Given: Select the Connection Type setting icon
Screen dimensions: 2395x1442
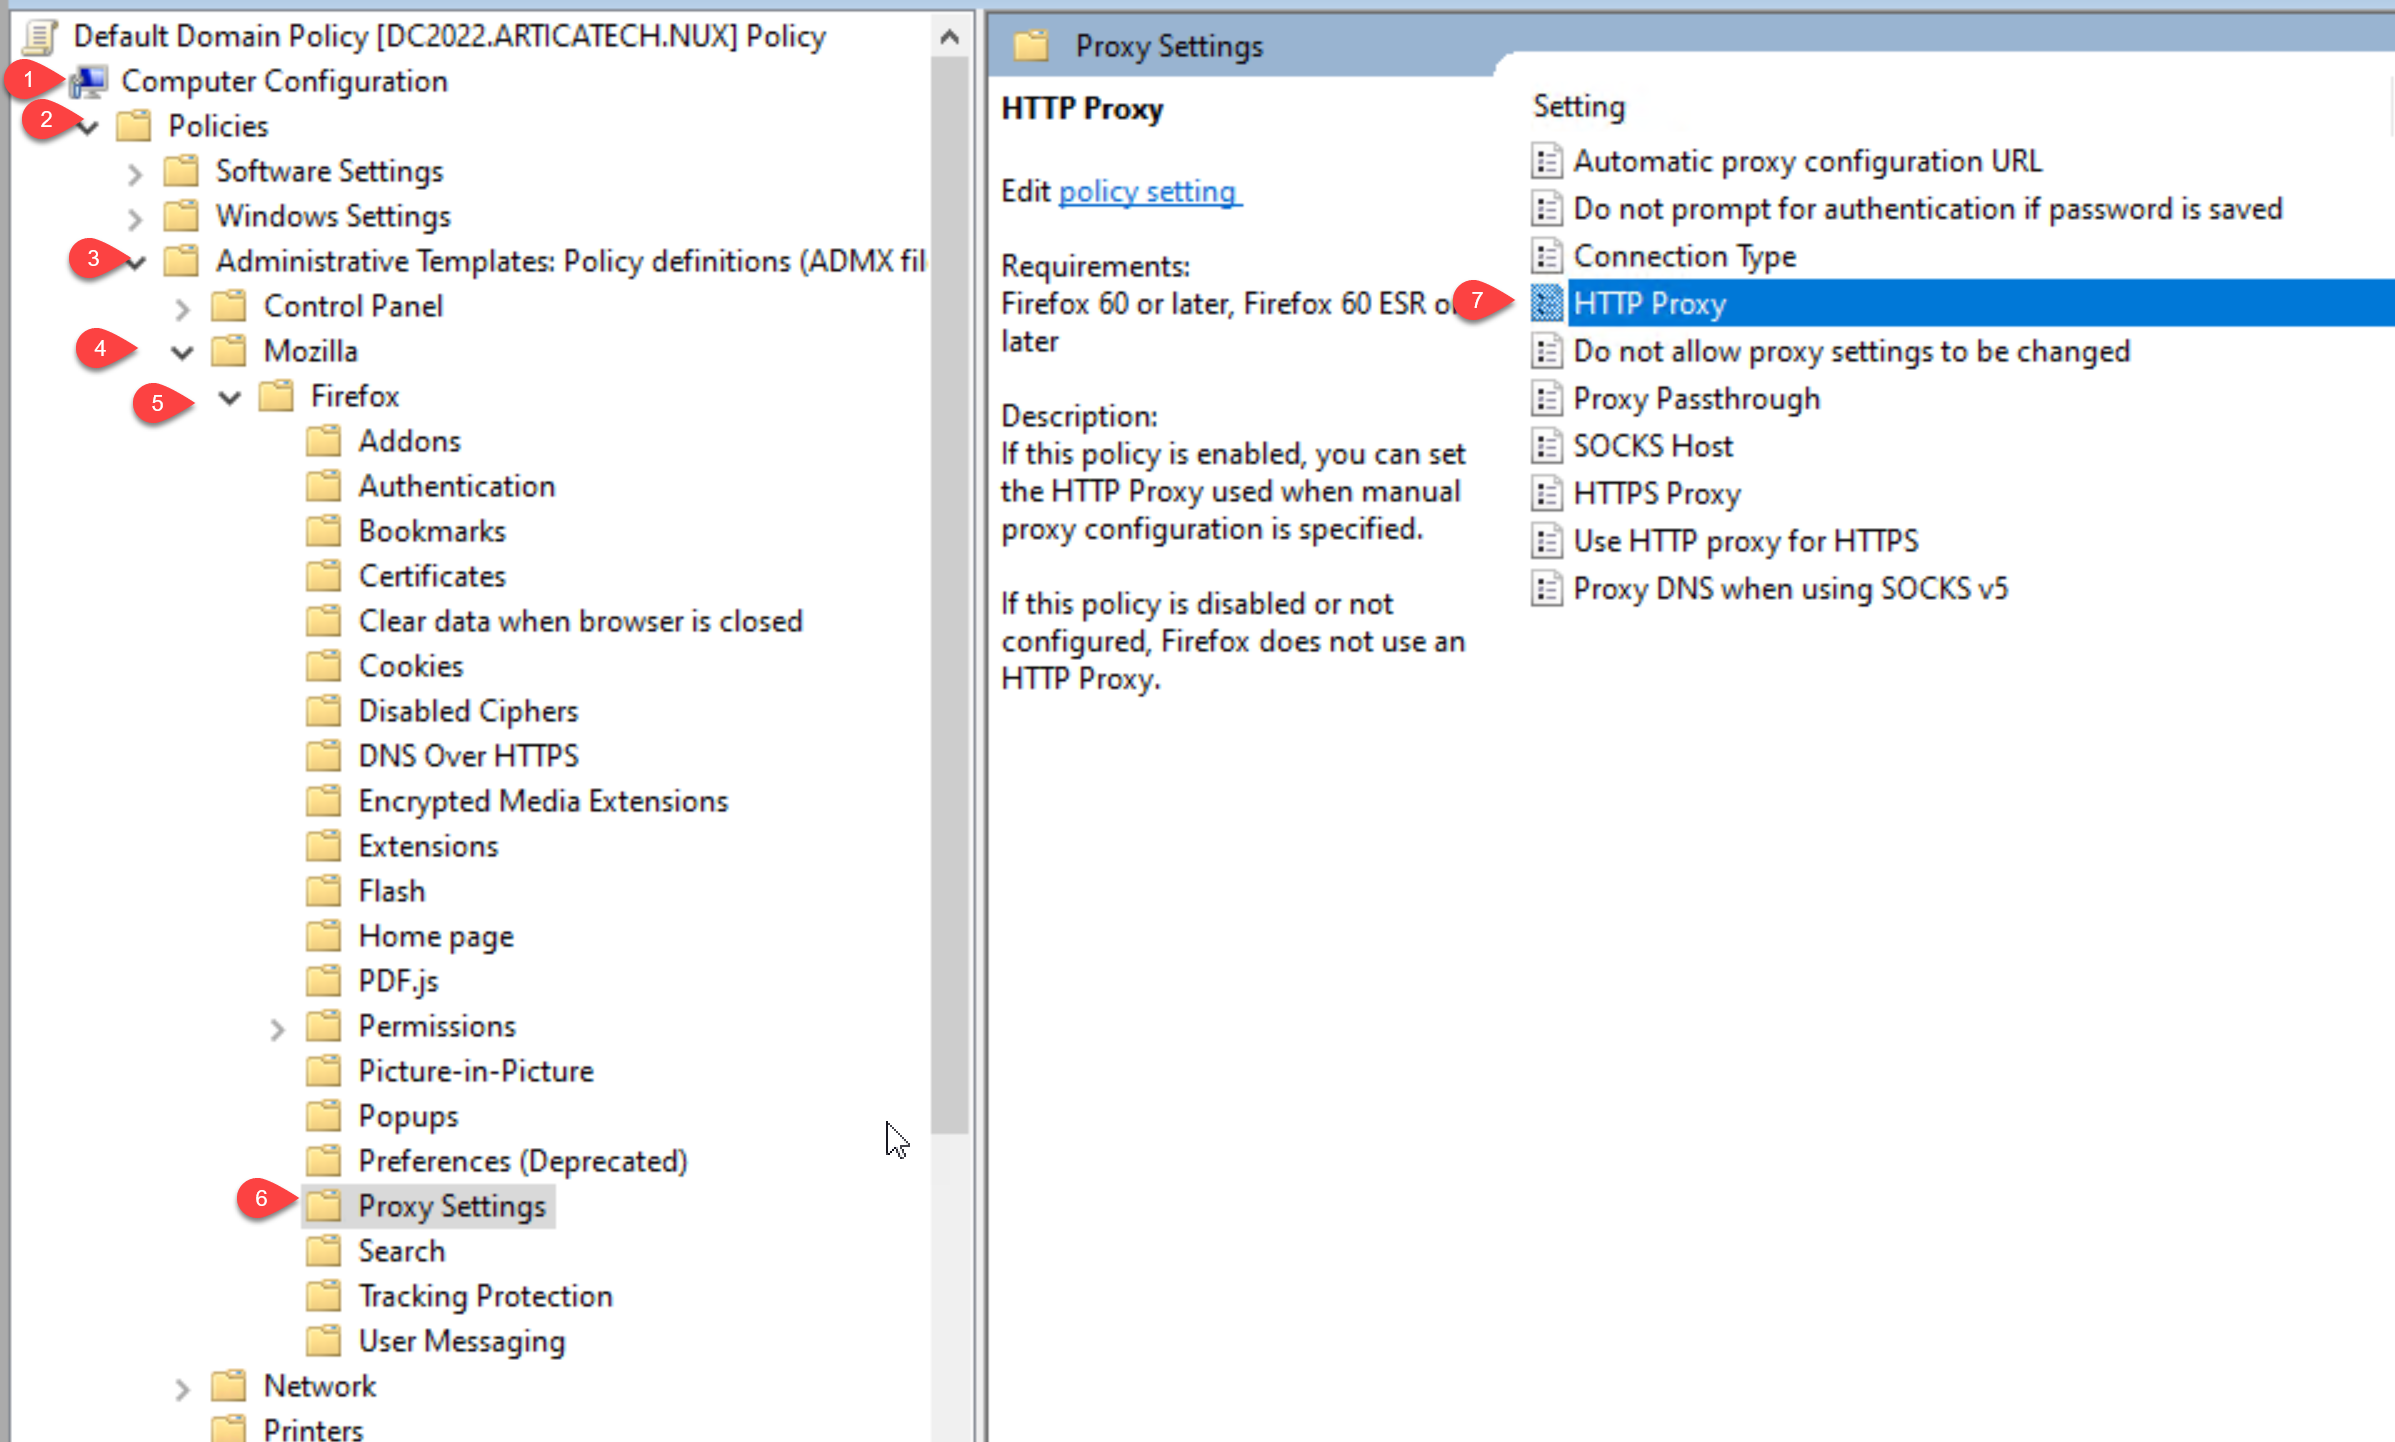Looking at the screenshot, I should 1546,255.
